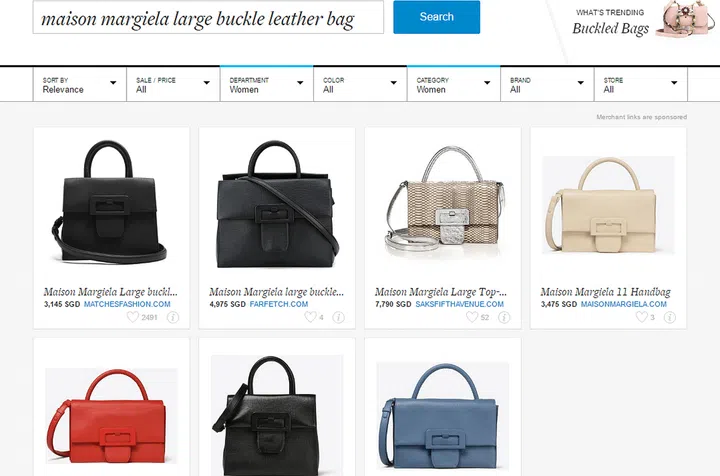Click inside the search text field

[208, 17]
